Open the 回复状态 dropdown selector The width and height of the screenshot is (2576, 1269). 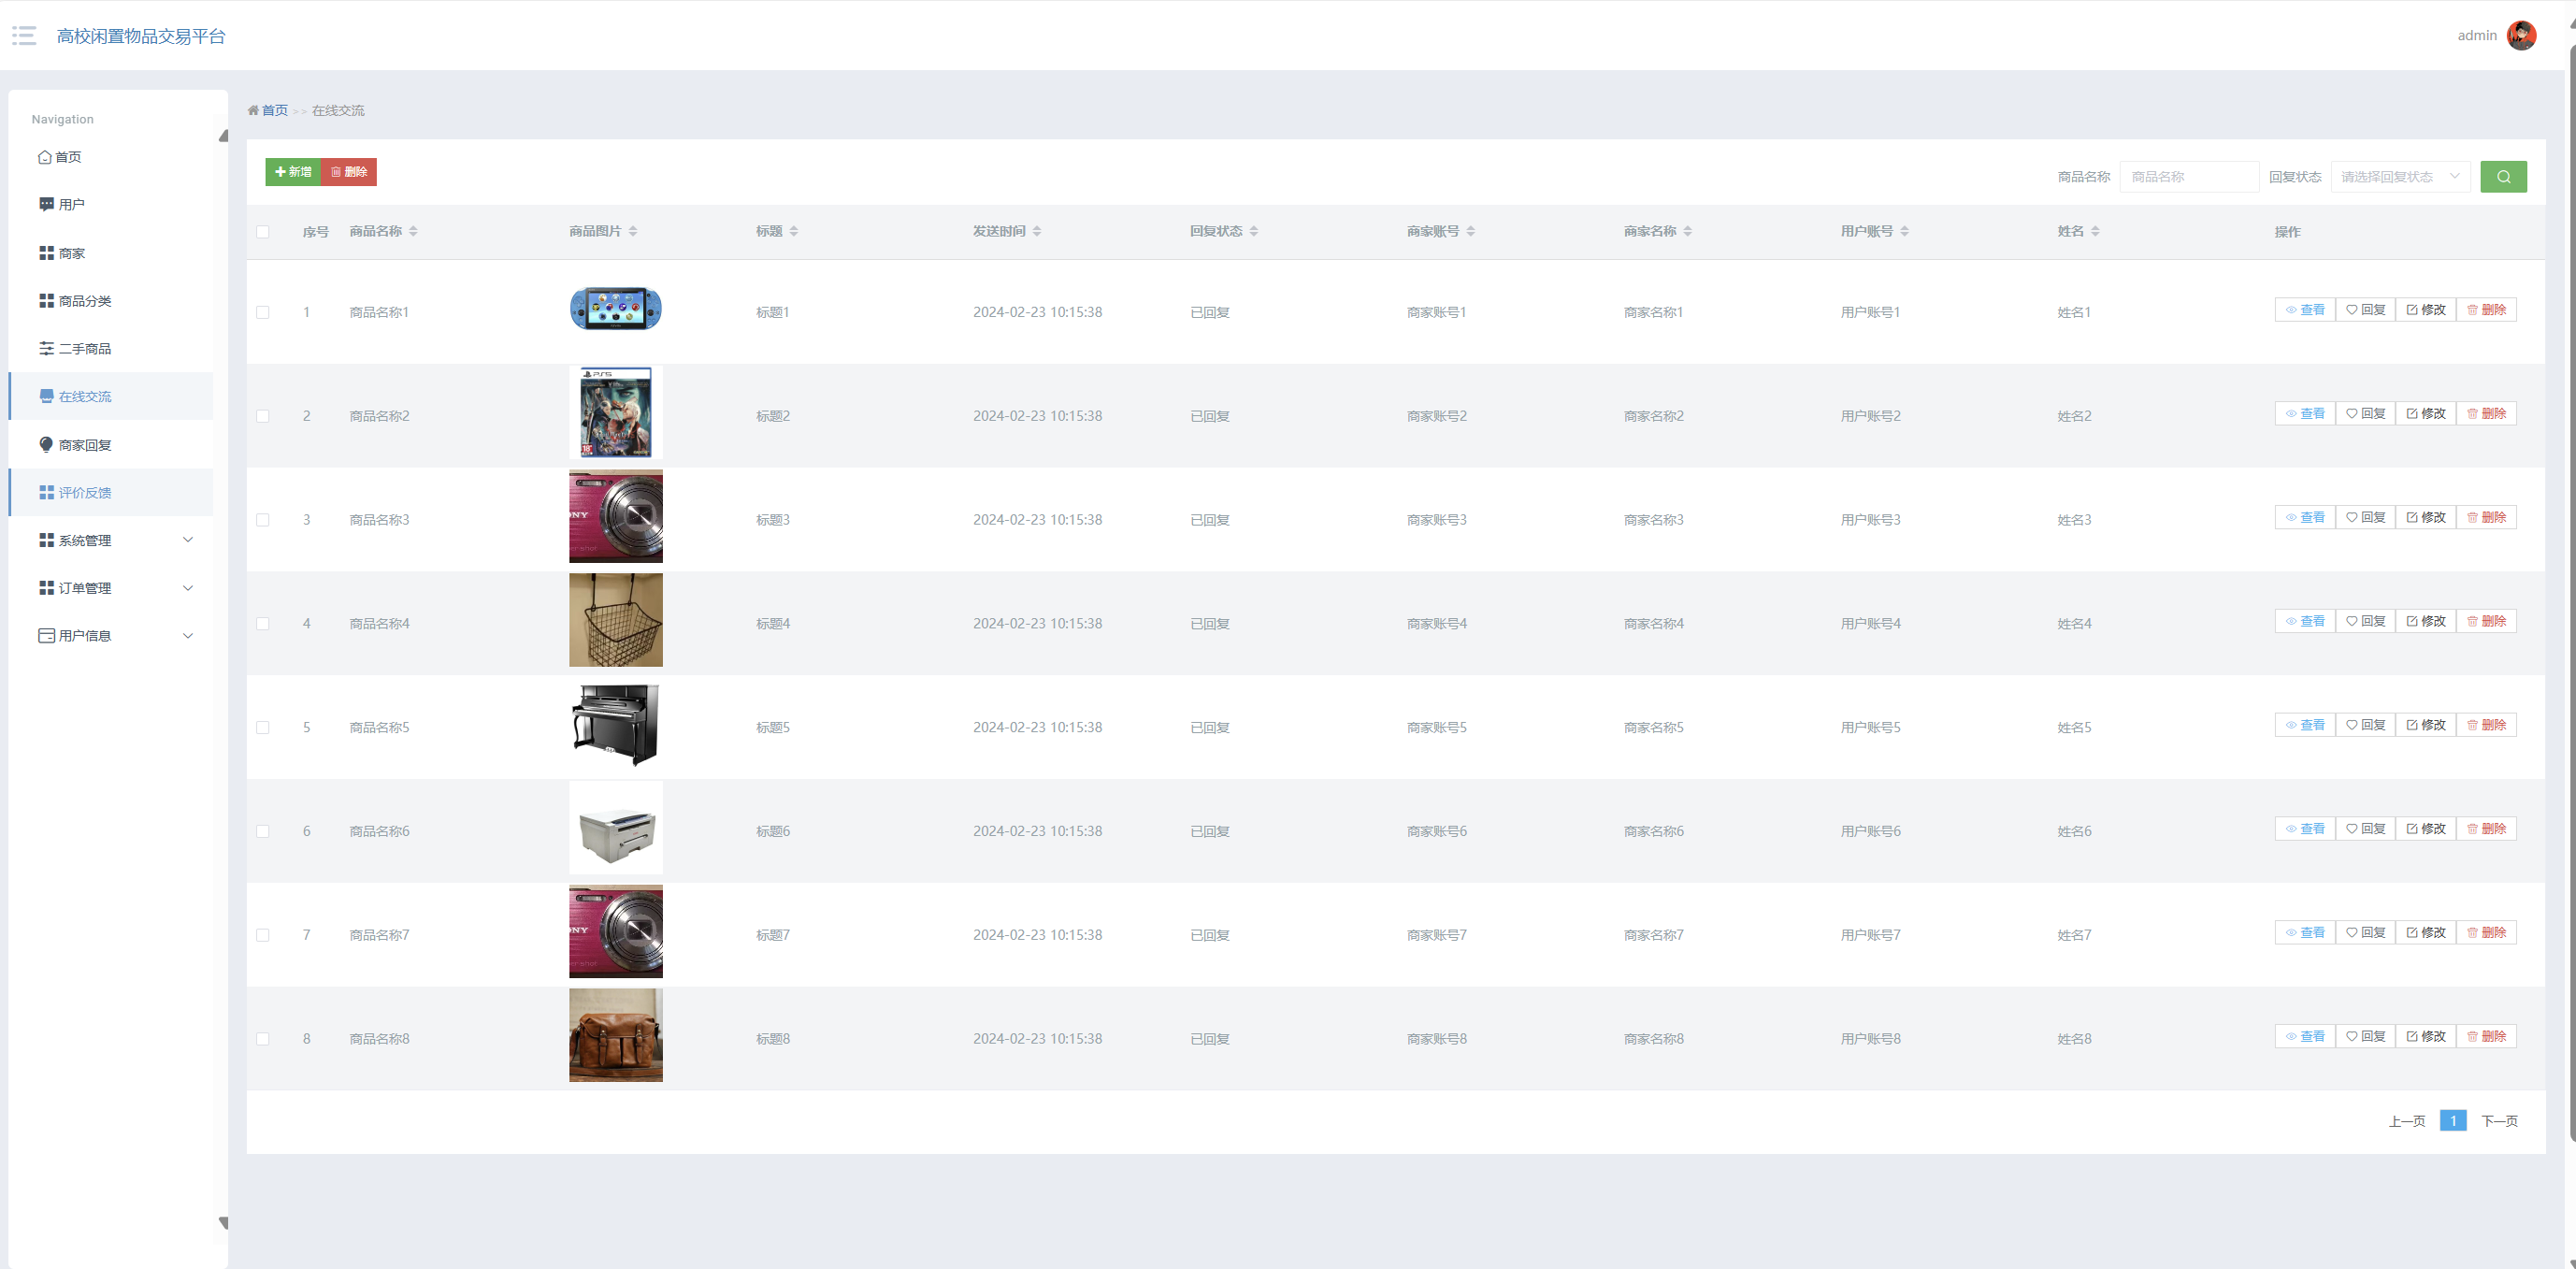(2399, 177)
